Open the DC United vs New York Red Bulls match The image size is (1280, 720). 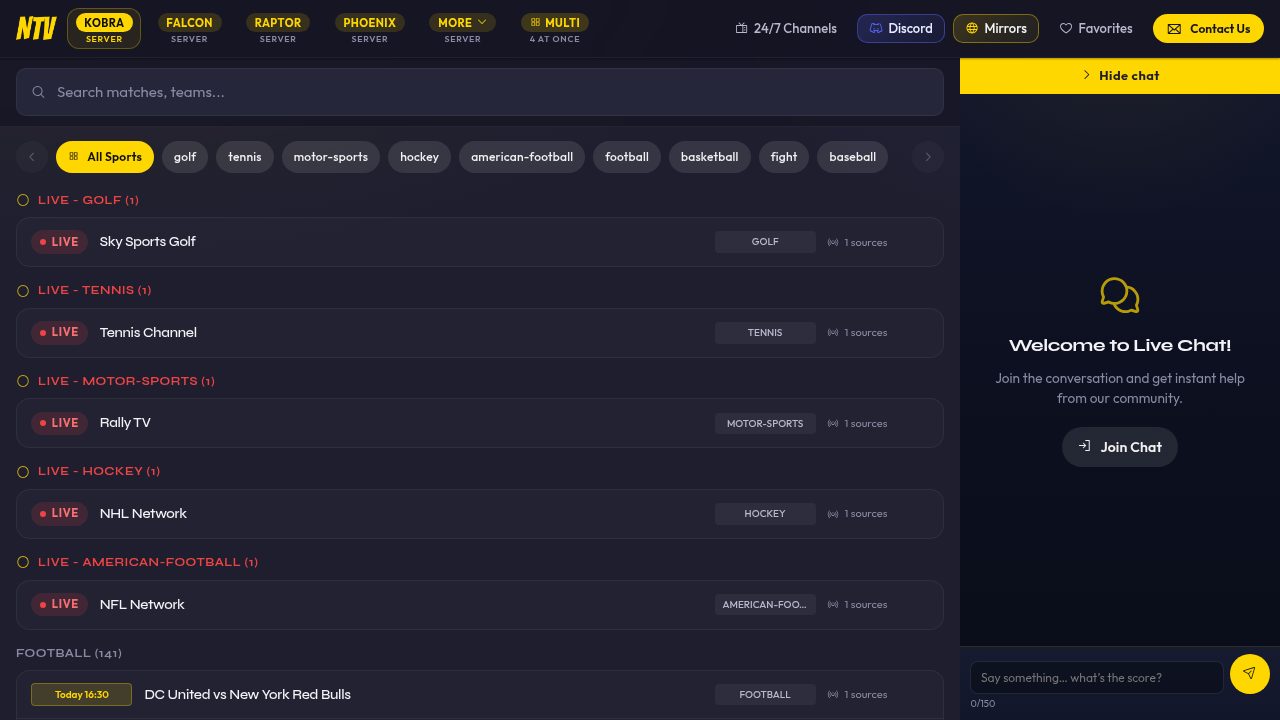click(x=480, y=695)
